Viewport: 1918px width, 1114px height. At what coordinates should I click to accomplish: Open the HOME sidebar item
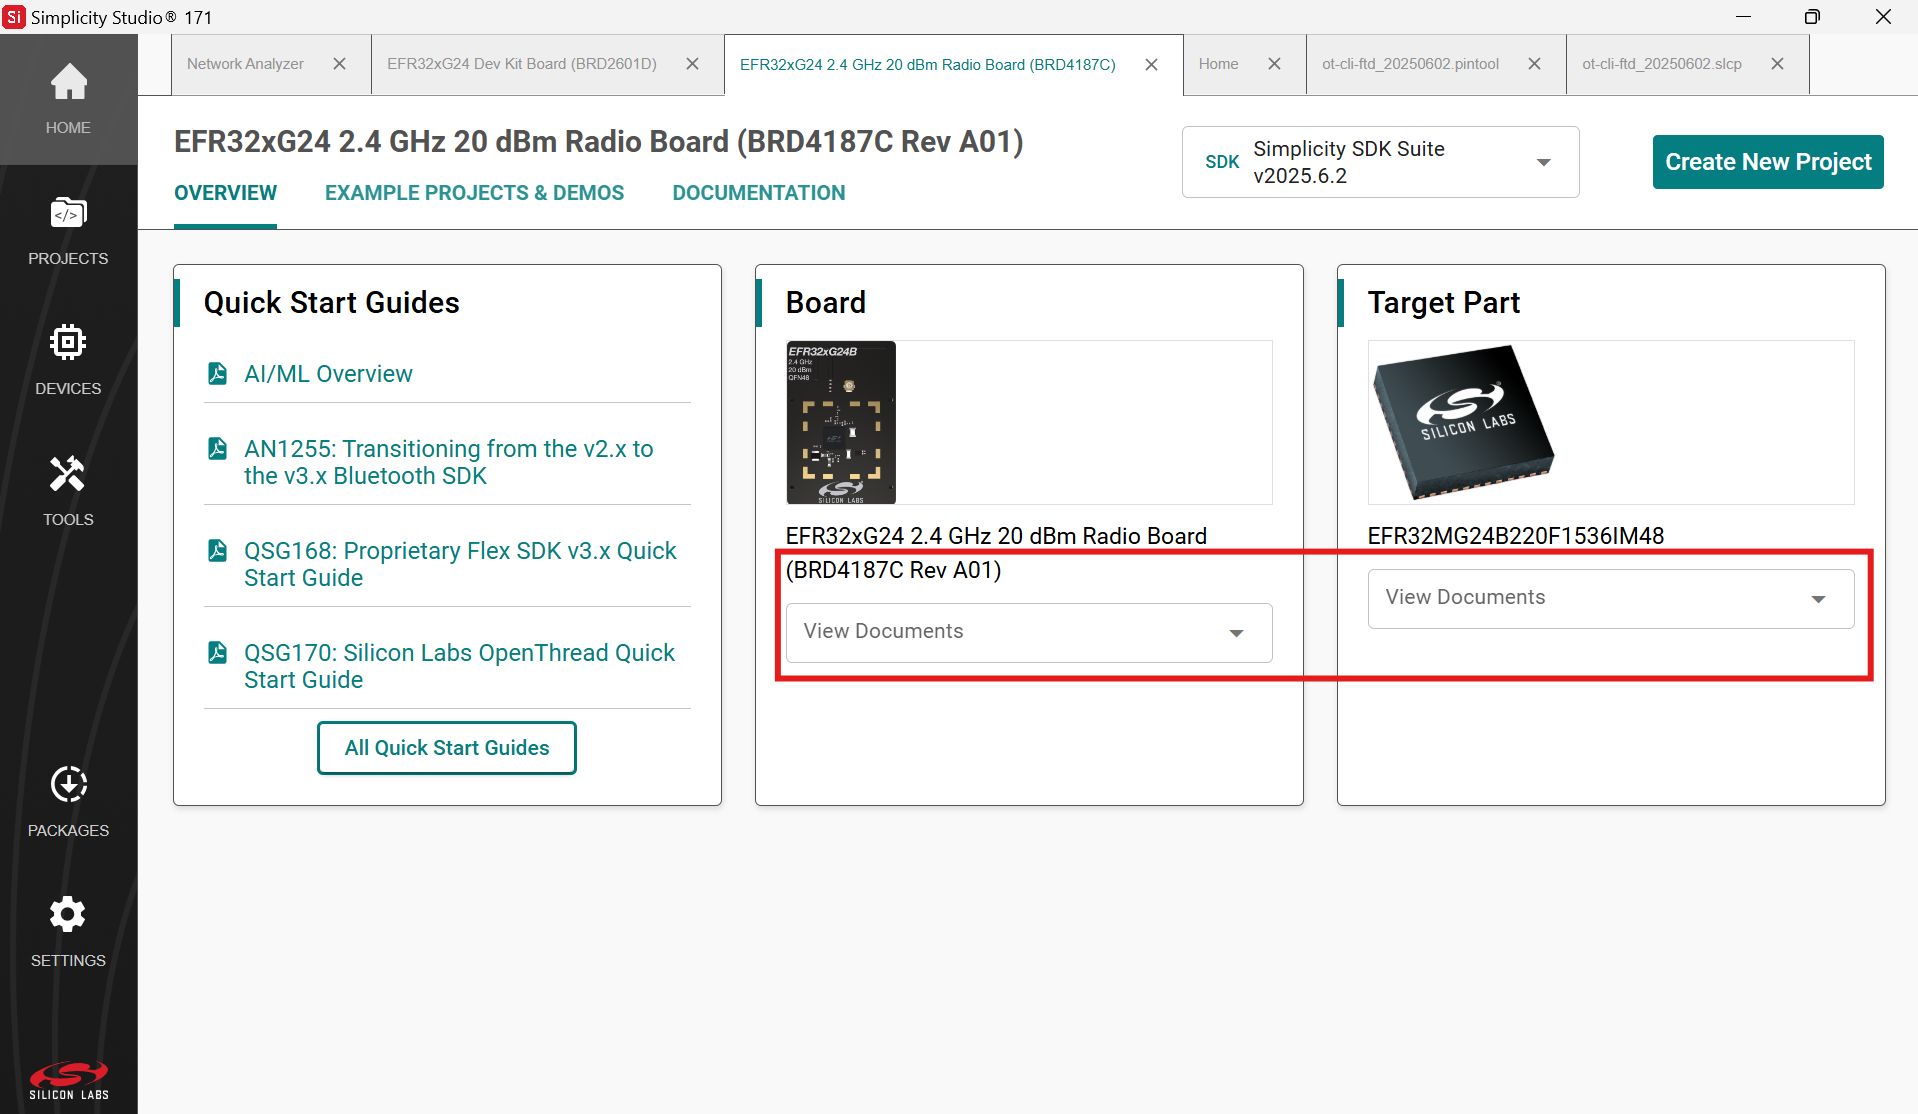coord(68,100)
